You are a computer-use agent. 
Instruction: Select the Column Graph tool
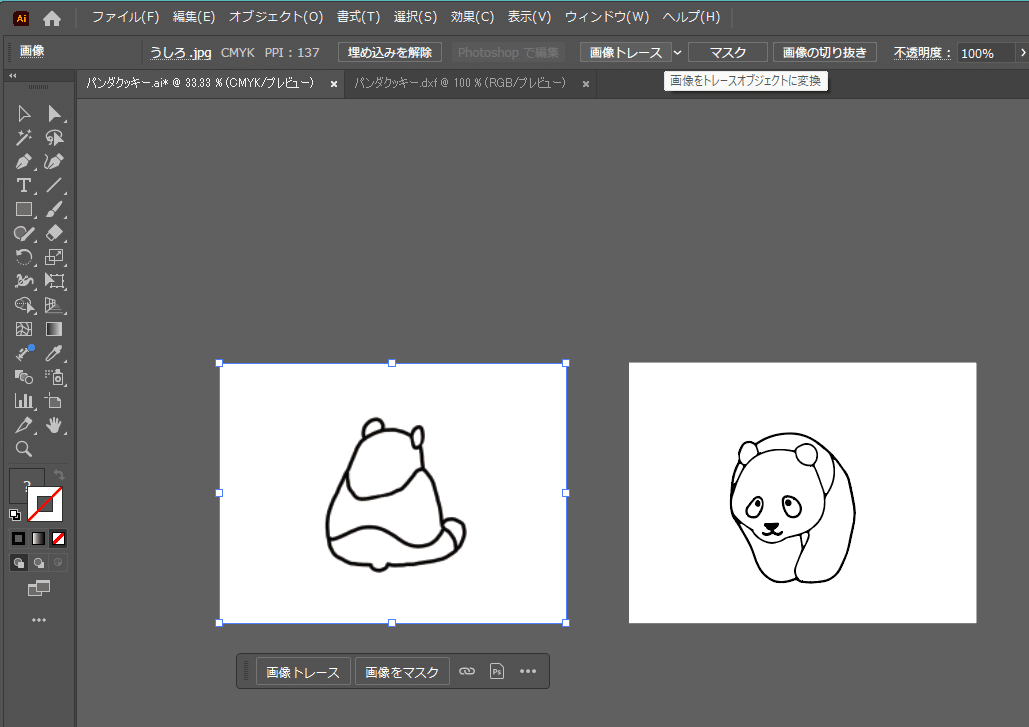(x=24, y=401)
